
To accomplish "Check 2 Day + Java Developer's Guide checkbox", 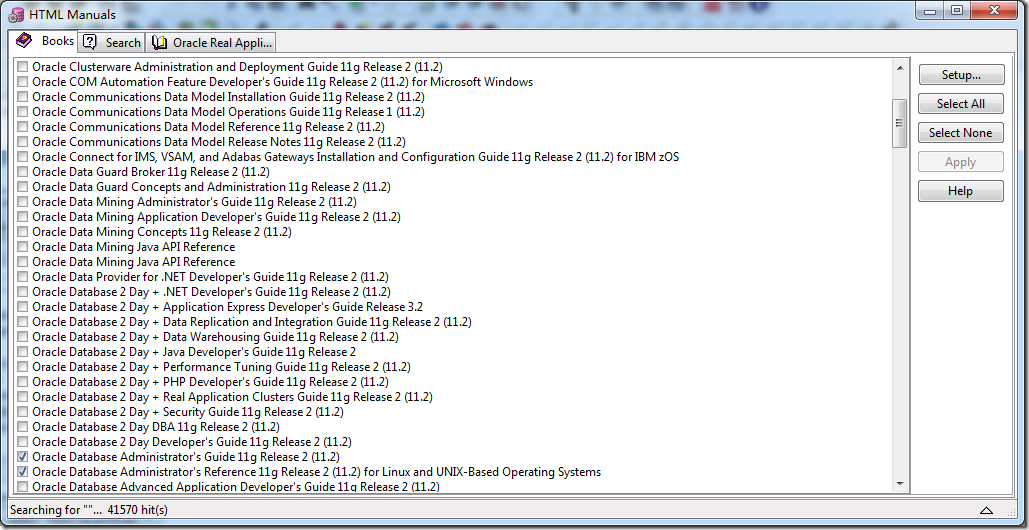I will point(23,352).
